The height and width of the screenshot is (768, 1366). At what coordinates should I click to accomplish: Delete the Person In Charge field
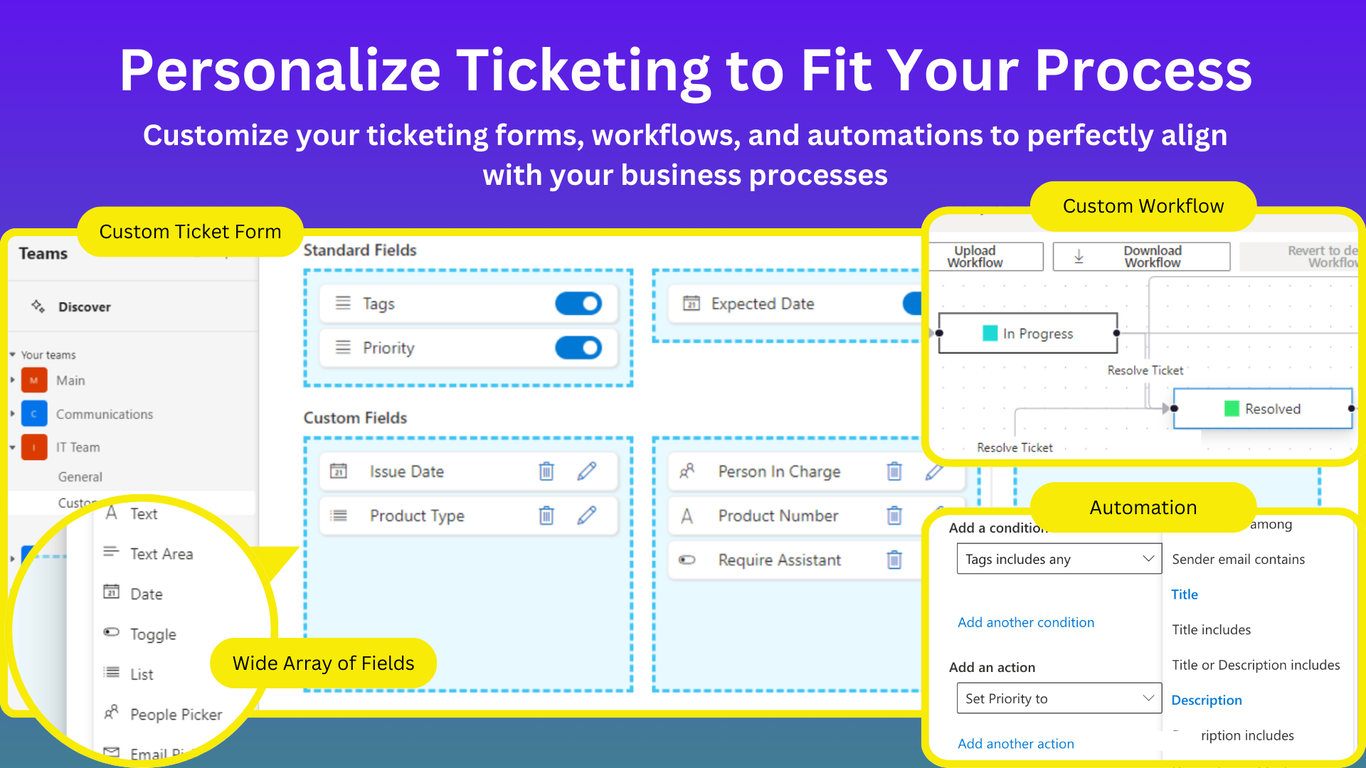(x=894, y=471)
